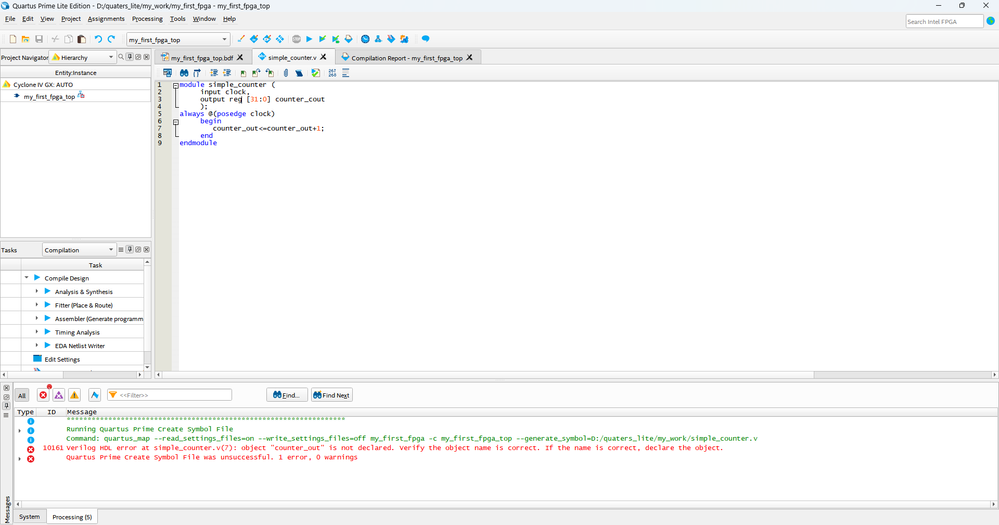Expand the Analysis & Synthesis task
This screenshot has height=525, width=999.
37,291
